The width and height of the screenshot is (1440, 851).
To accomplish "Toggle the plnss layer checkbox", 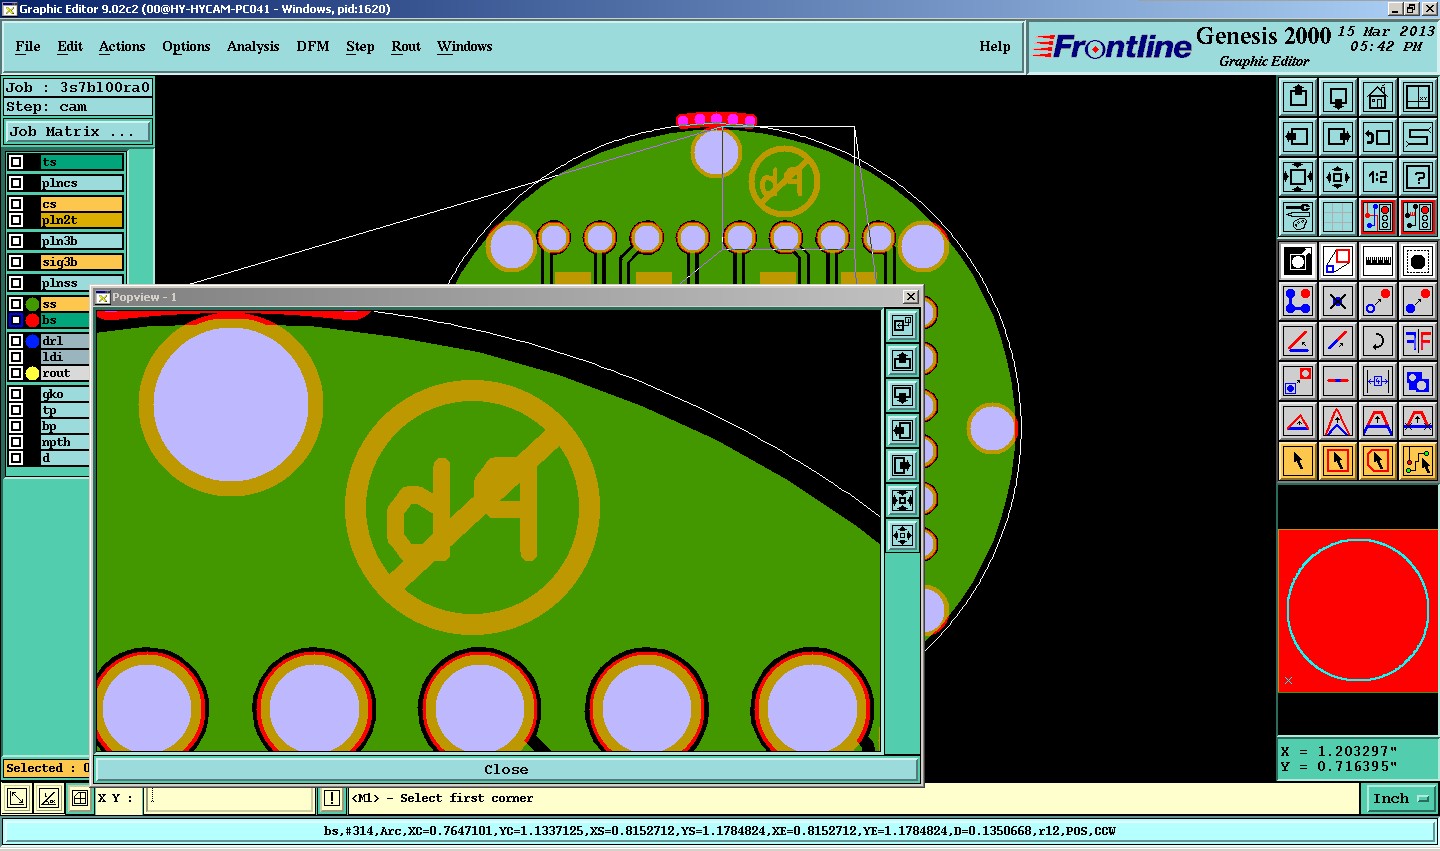I will pos(16,283).
